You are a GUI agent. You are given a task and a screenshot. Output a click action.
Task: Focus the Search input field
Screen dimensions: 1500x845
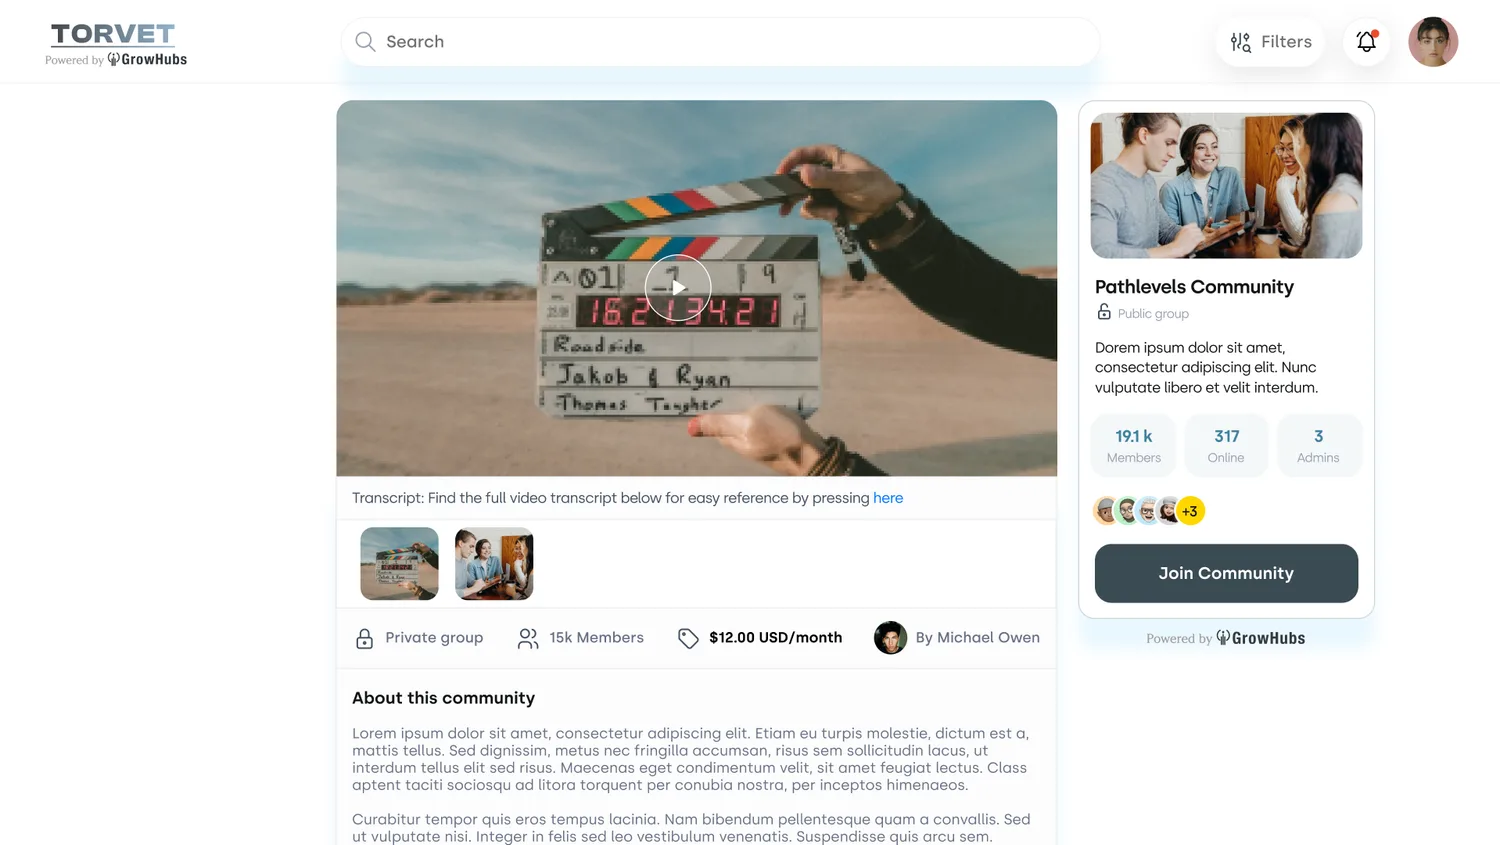pos(720,42)
